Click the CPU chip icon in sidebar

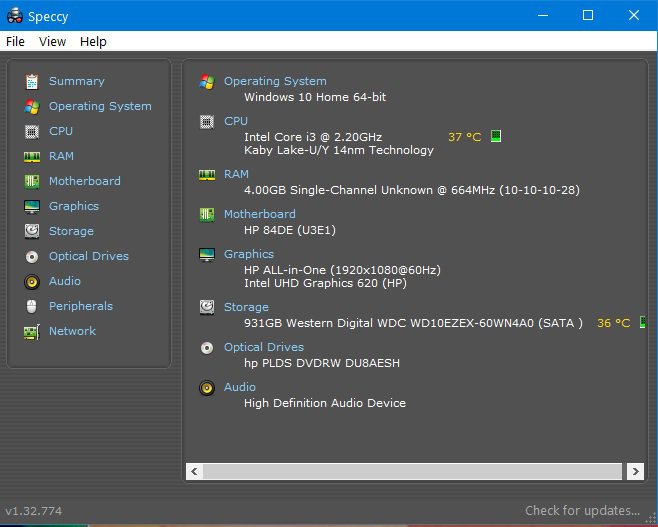(32, 132)
